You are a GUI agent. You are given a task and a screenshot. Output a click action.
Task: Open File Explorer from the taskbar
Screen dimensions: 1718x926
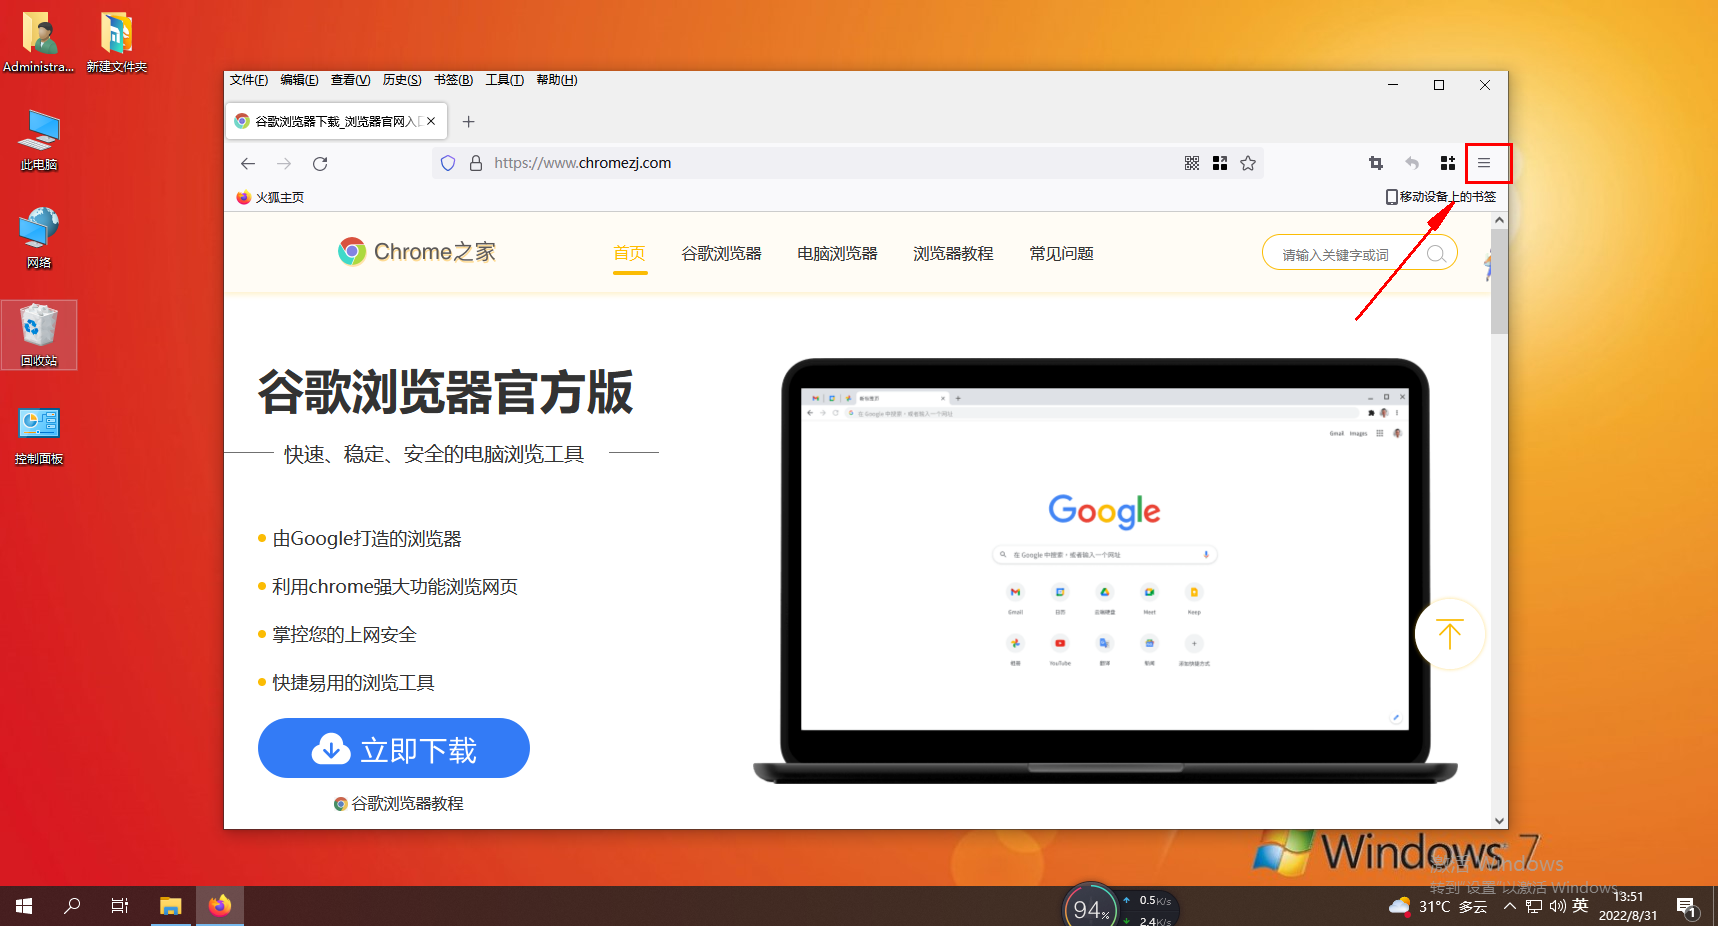click(x=171, y=906)
